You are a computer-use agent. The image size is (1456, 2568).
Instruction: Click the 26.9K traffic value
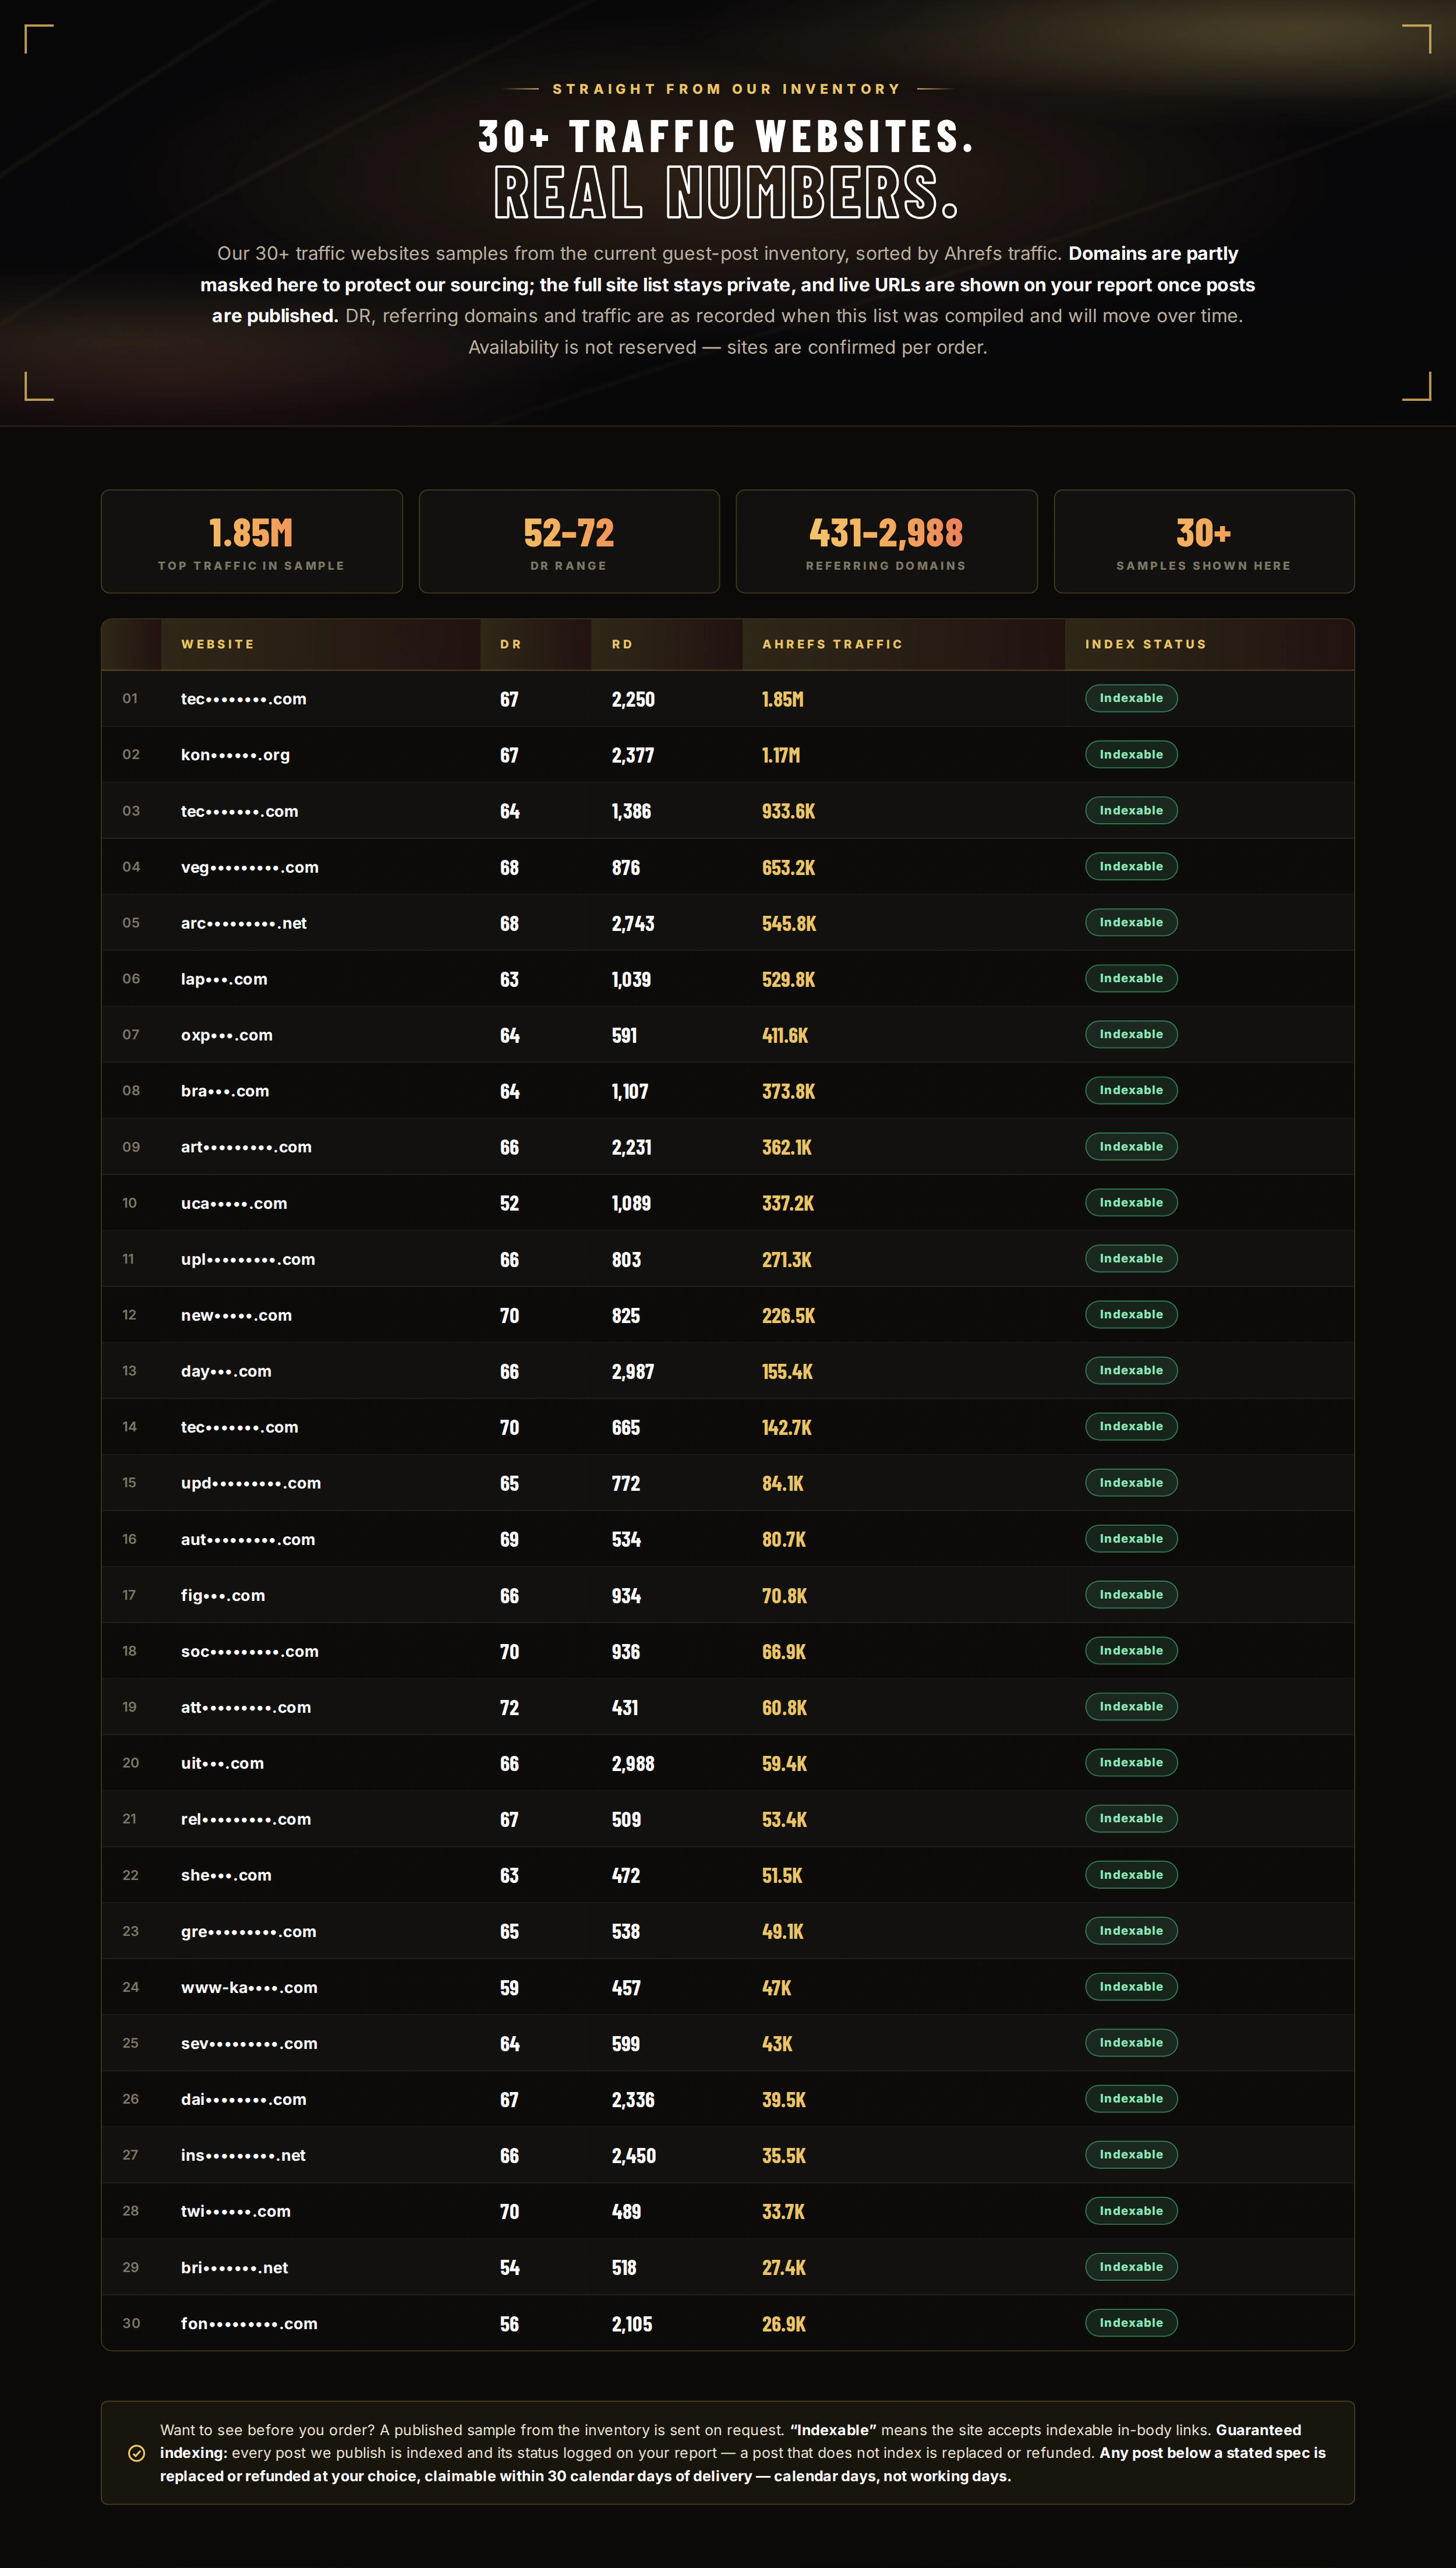coord(784,2323)
